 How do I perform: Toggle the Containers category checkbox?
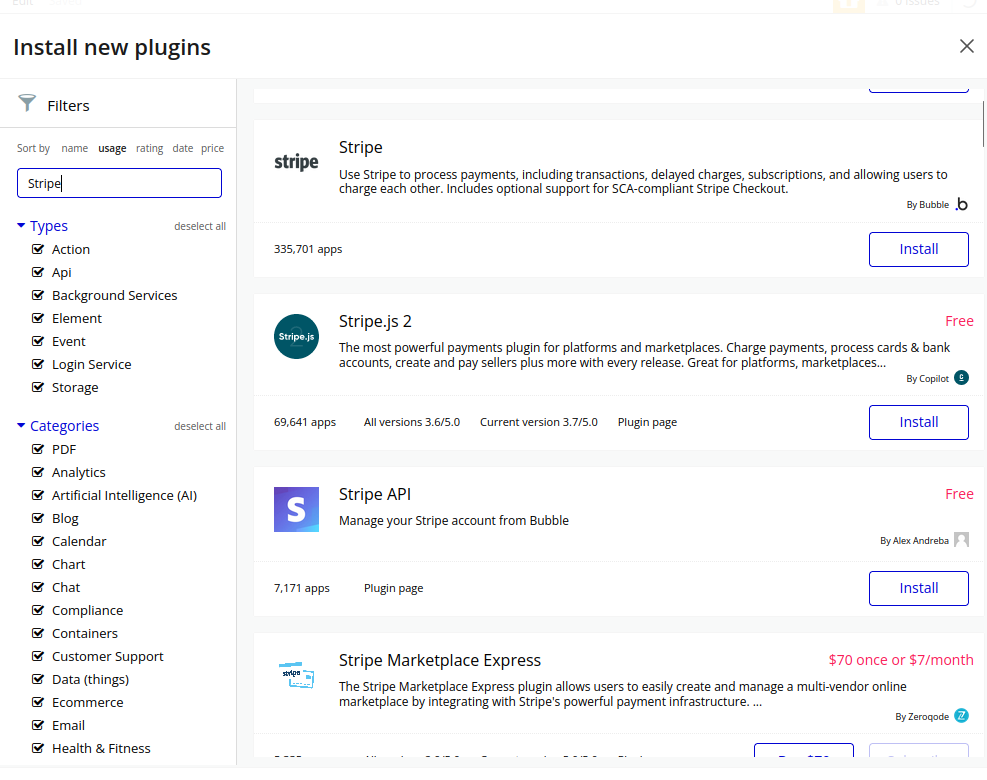tap(38, 633)
